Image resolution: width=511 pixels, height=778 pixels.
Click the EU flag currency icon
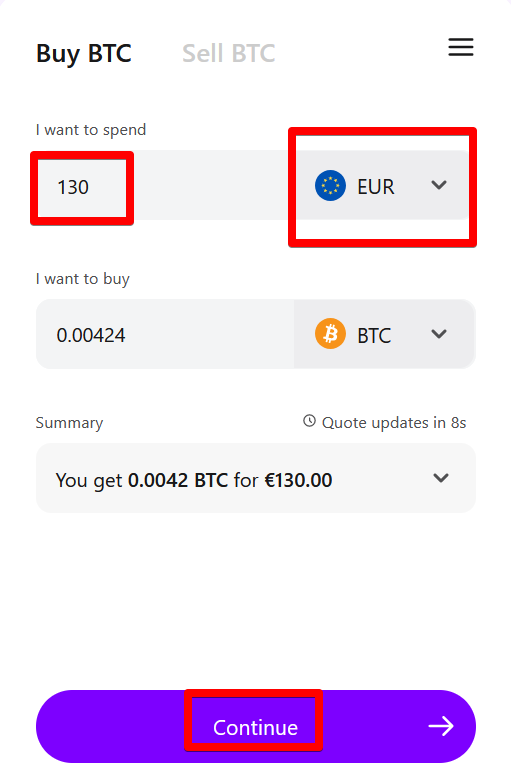[x=330, y=186]
